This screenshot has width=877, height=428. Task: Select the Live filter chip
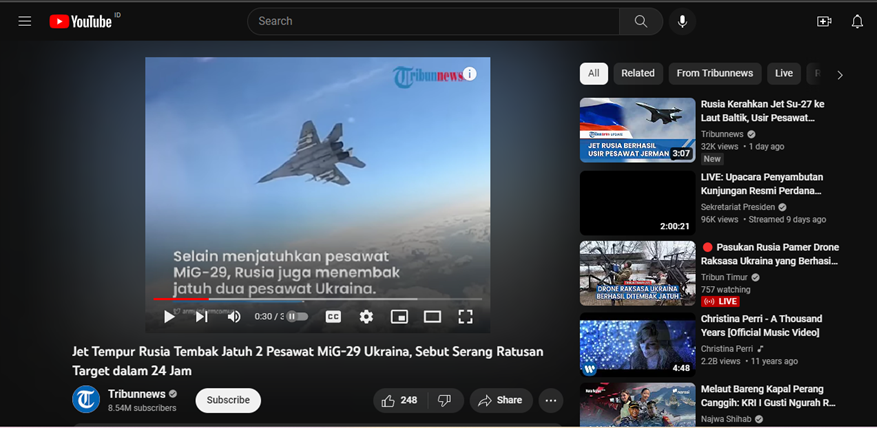pos(784,73)
